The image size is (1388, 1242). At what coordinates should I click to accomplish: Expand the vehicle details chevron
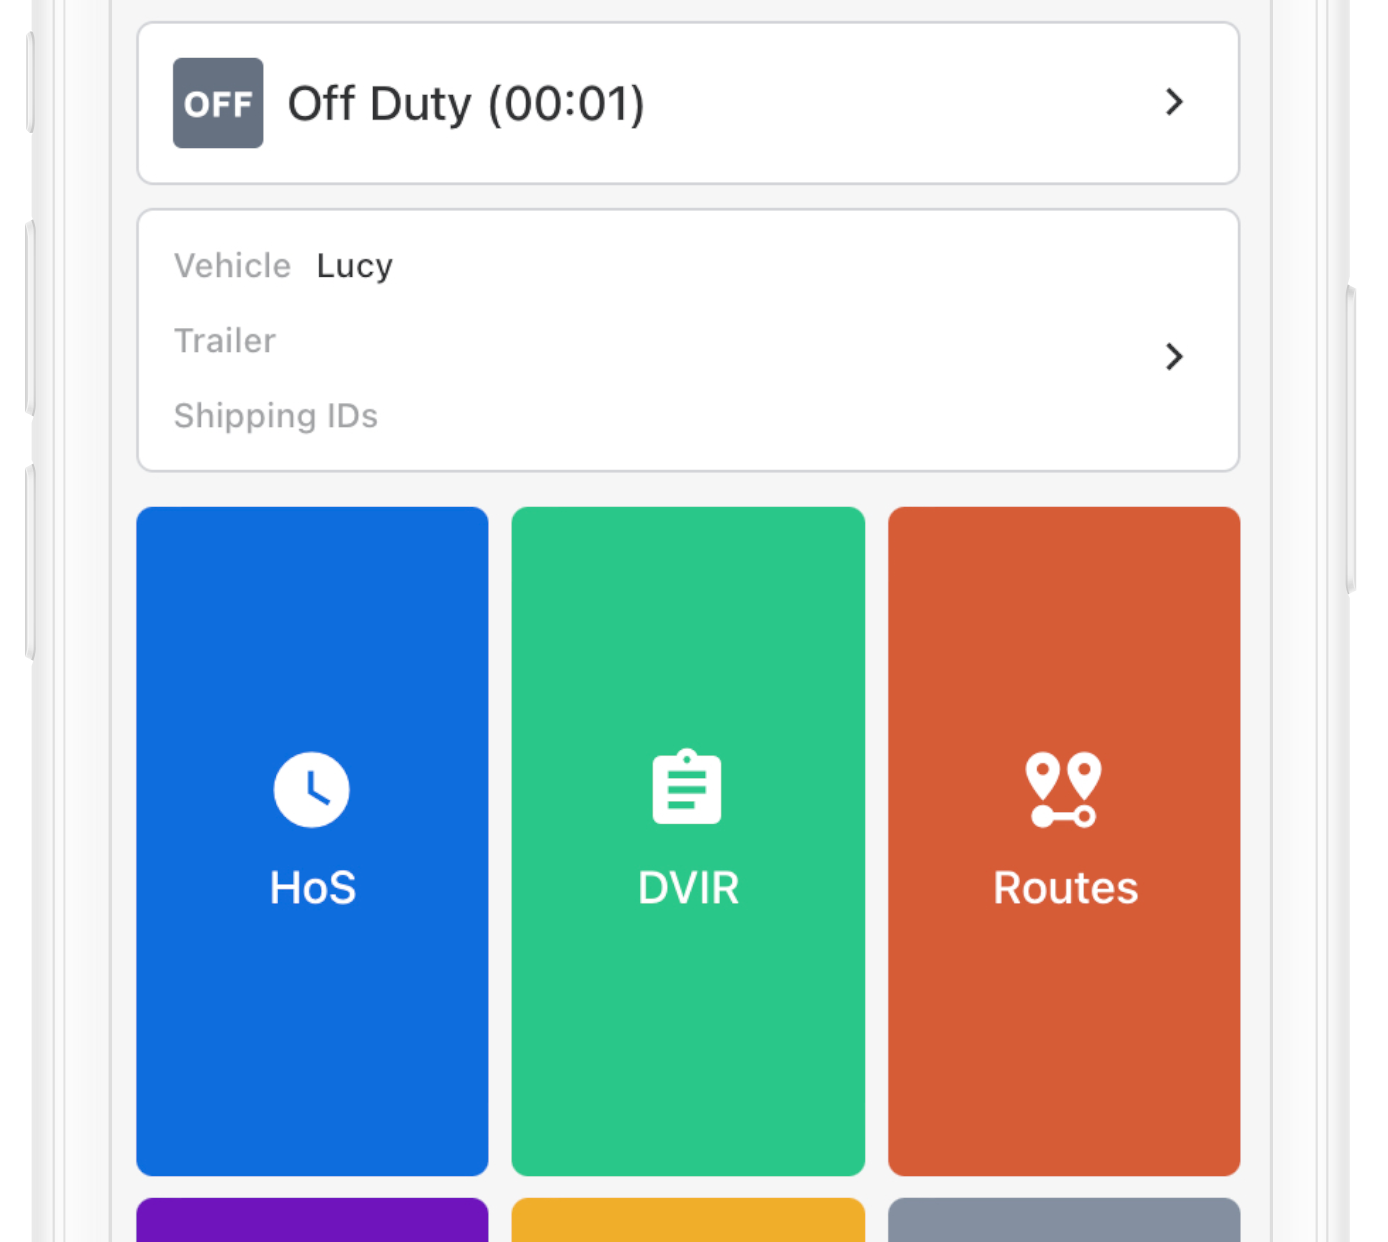click(1174, 356)
